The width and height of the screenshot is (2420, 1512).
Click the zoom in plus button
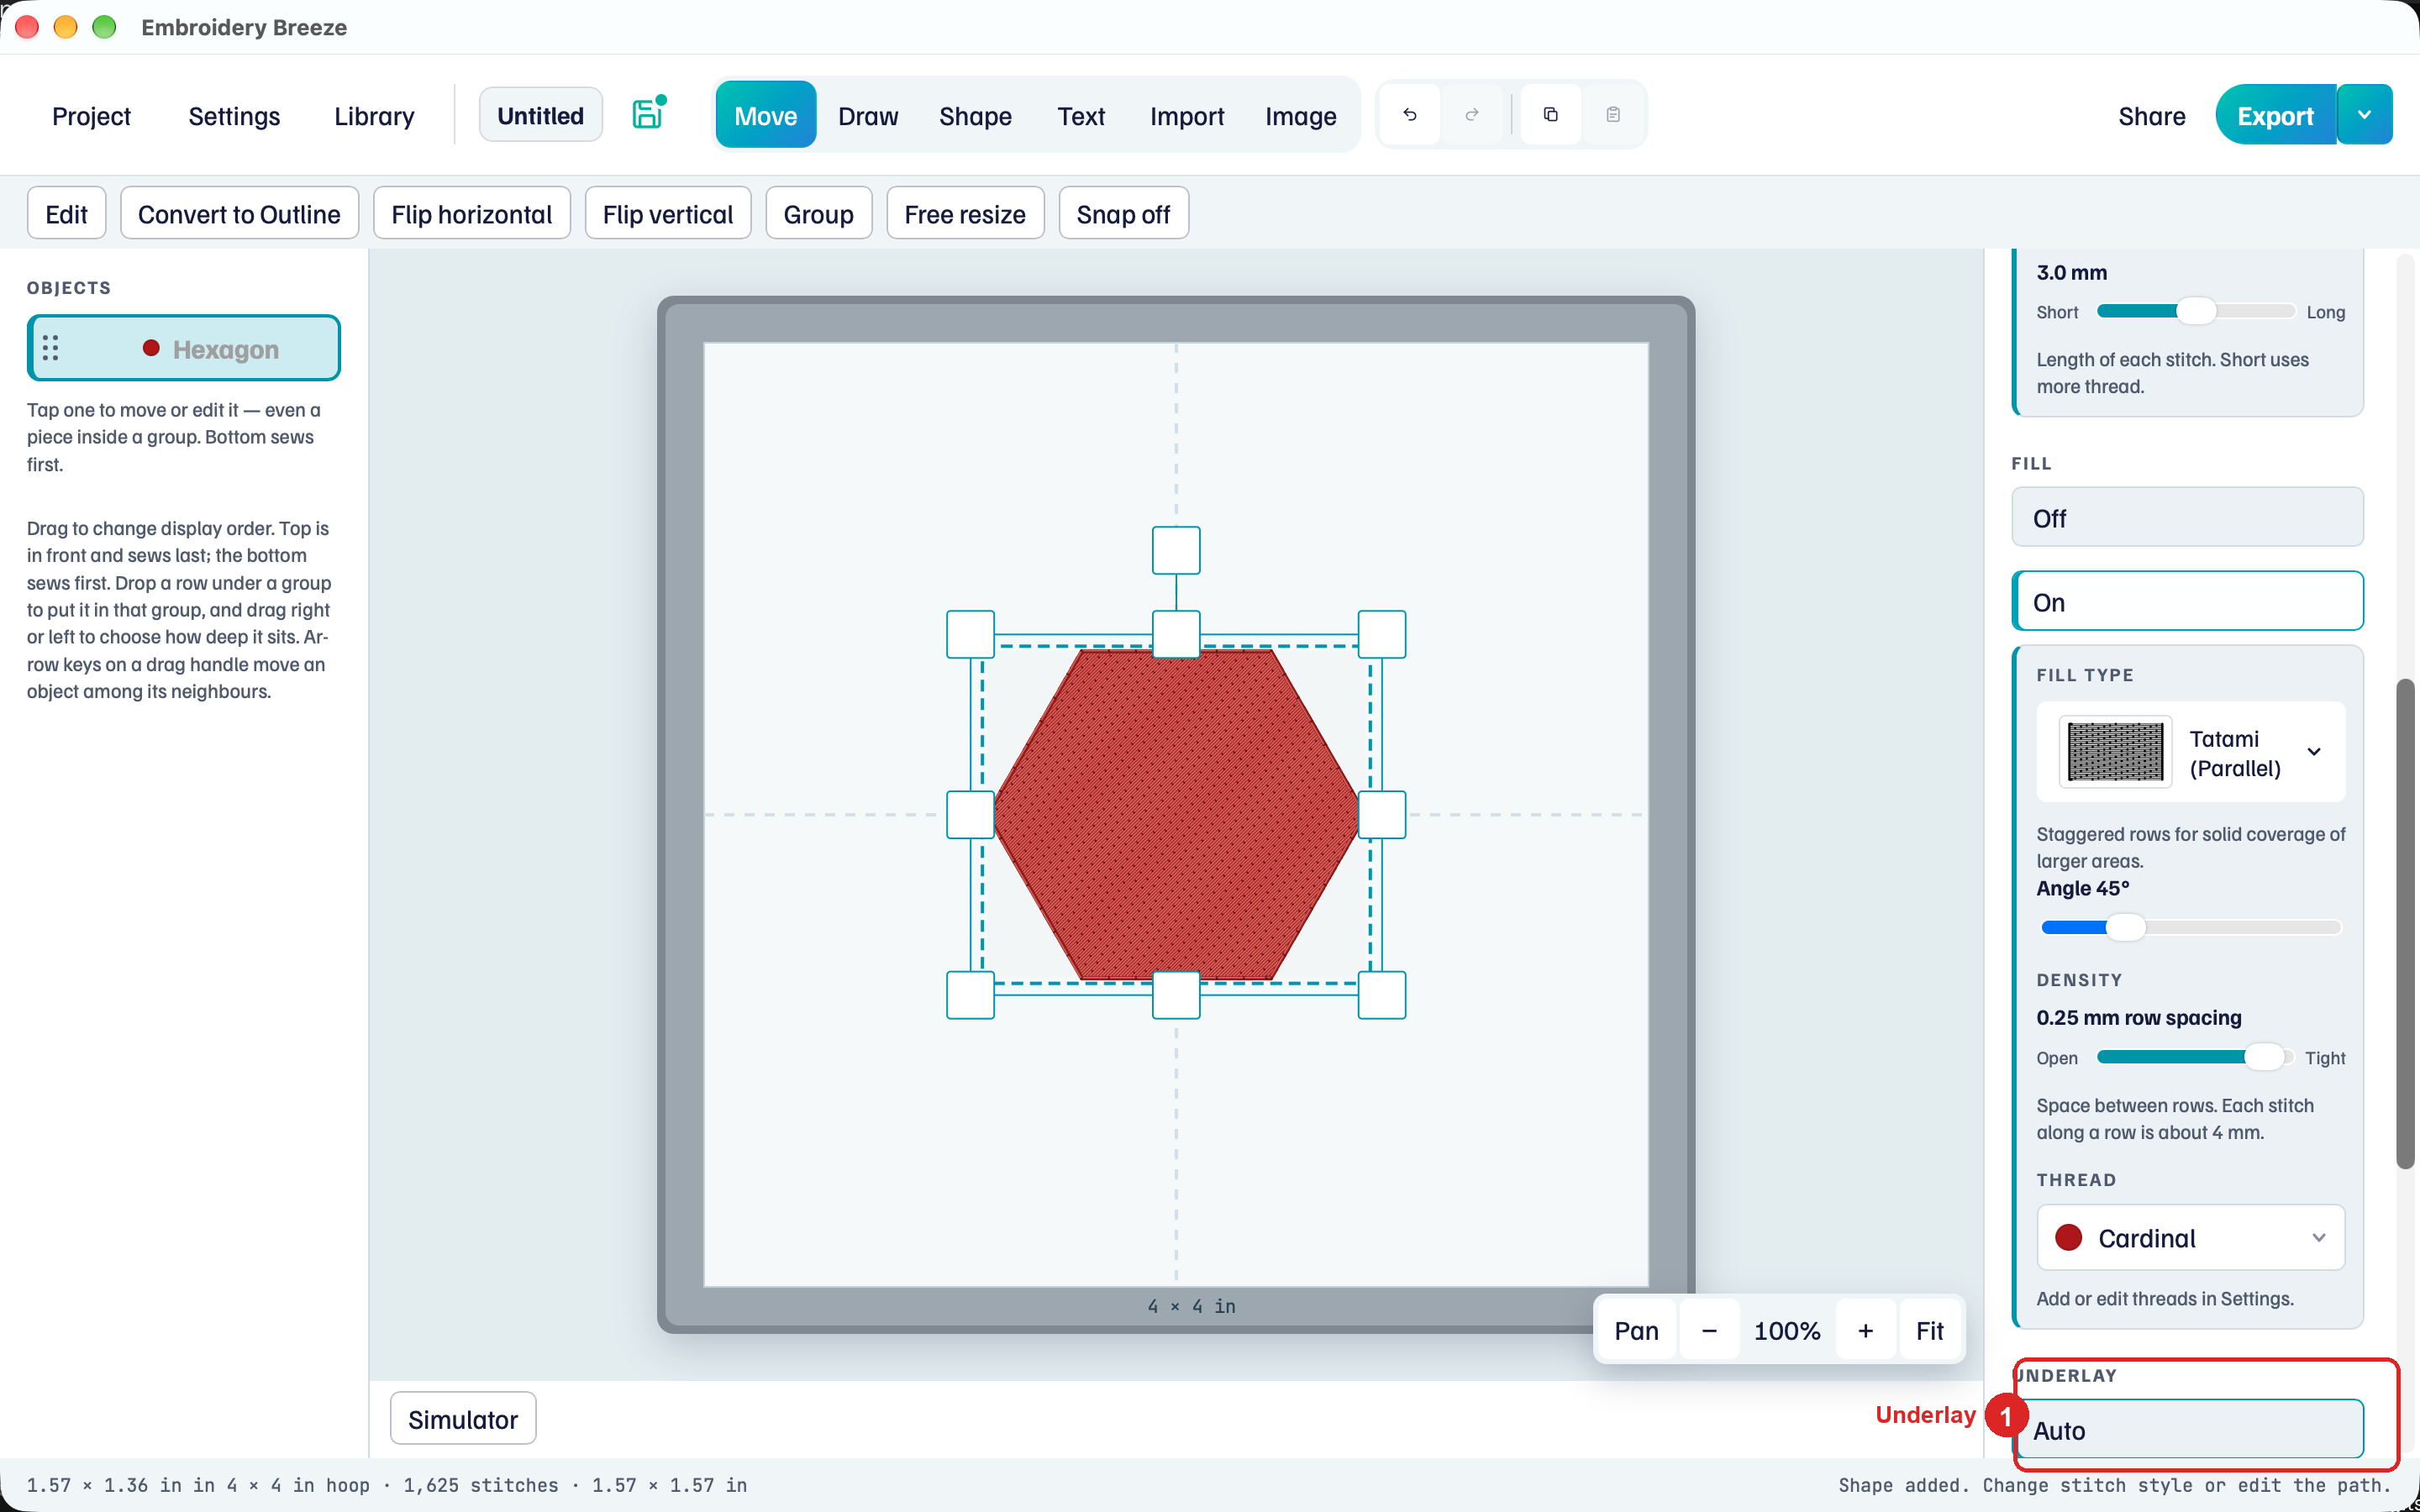coord(1865,1331)
